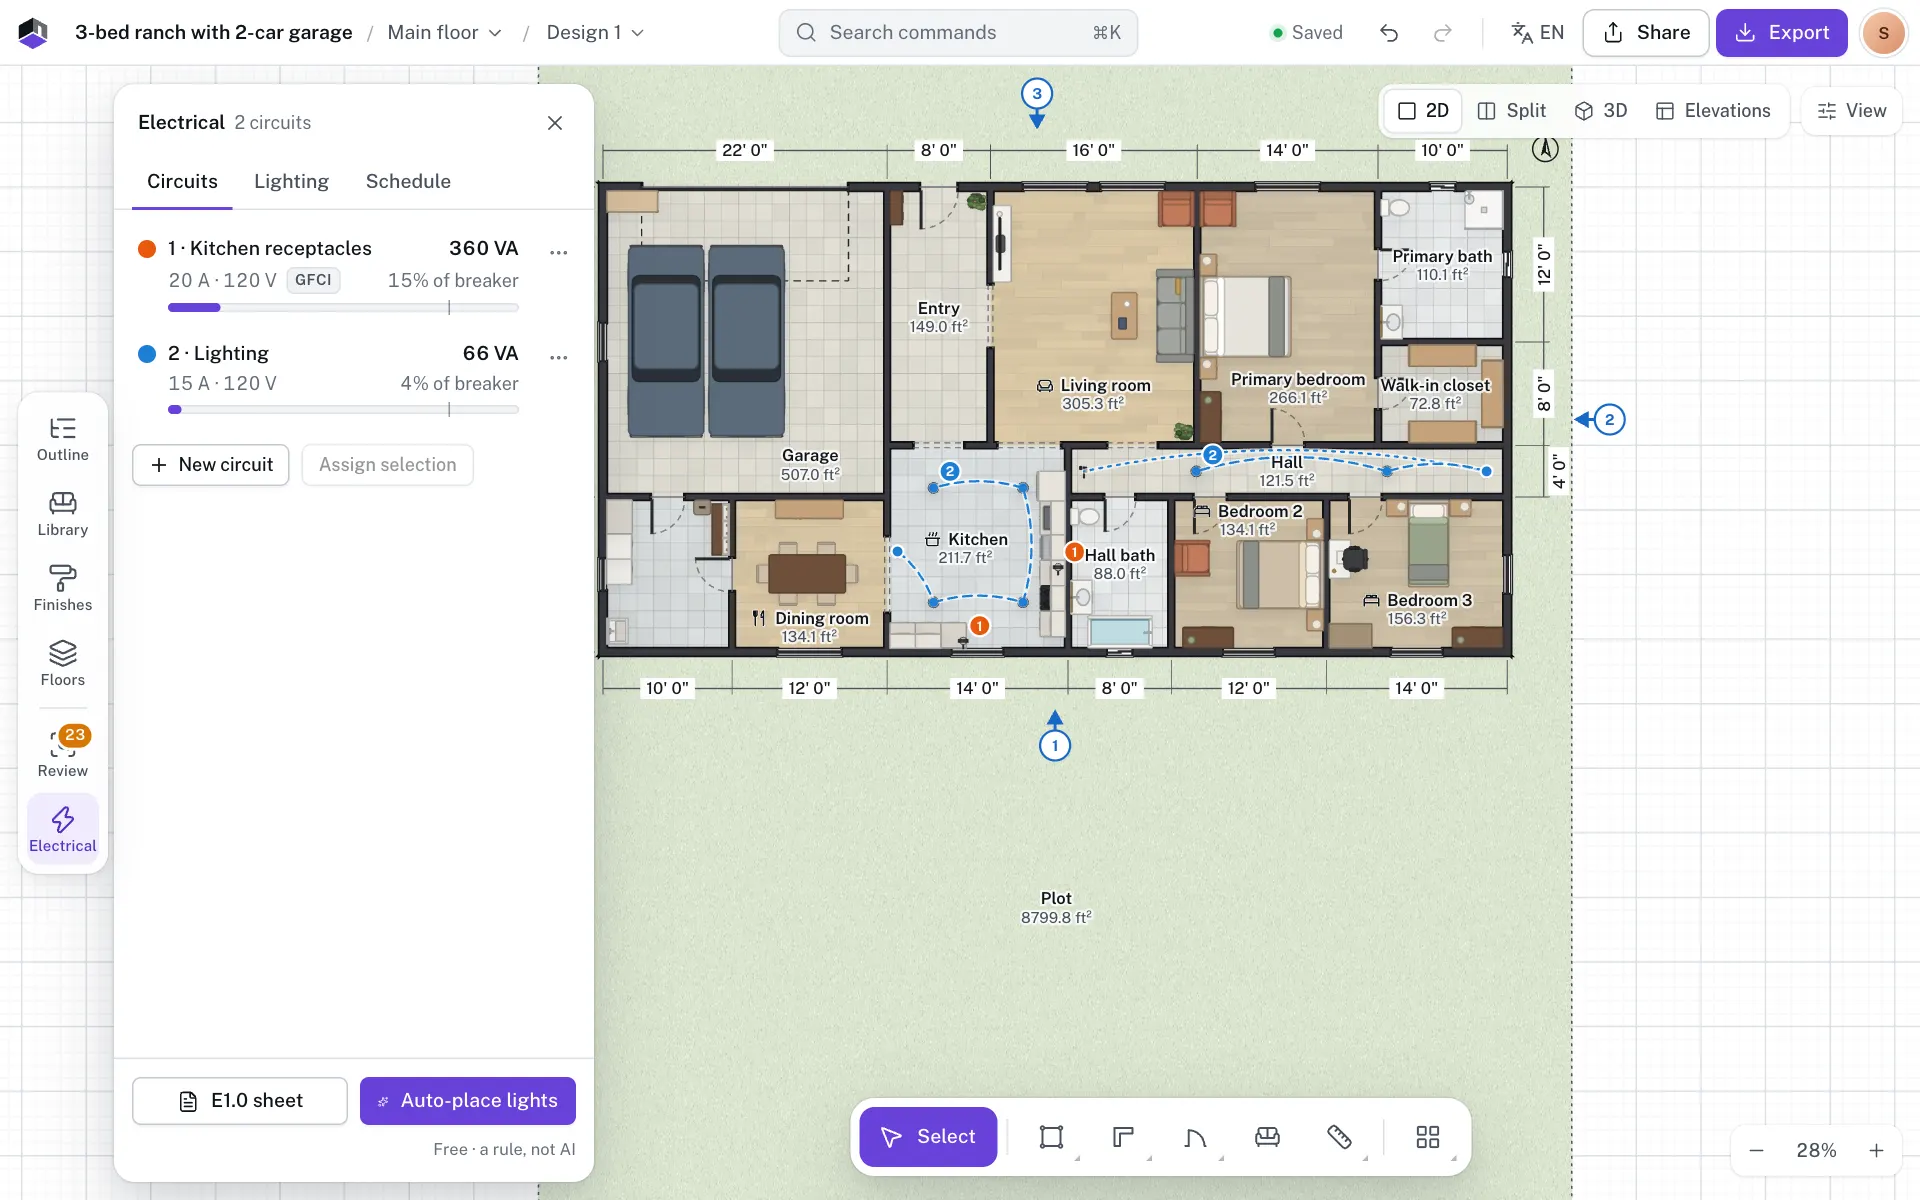Open the Finishes paint roller panel

click(x=63, y=590)
